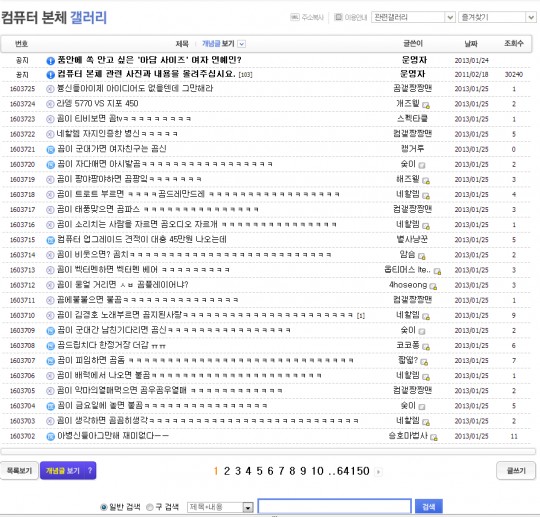
Task: Click the question mark on 개념글 보기 button
Action: coord(90,471)
